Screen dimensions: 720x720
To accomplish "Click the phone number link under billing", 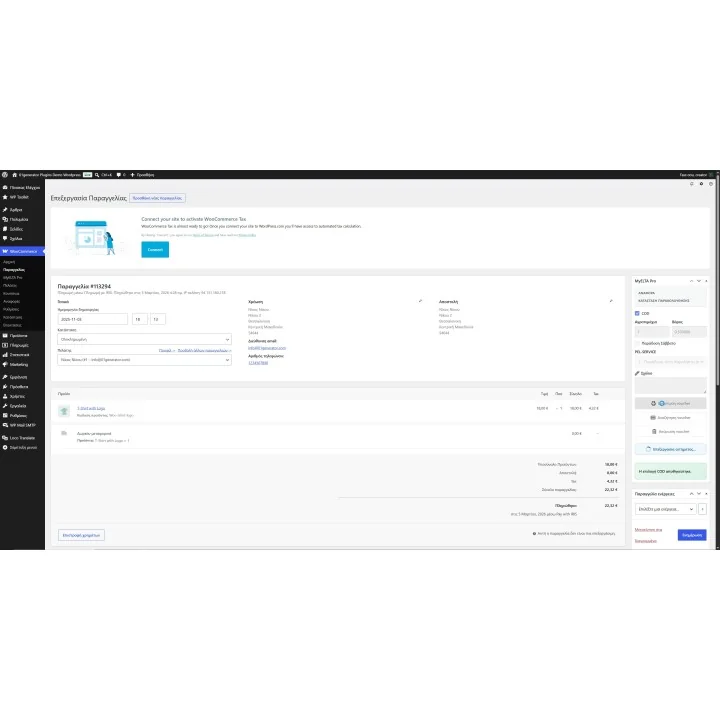I will click(258, 363).
